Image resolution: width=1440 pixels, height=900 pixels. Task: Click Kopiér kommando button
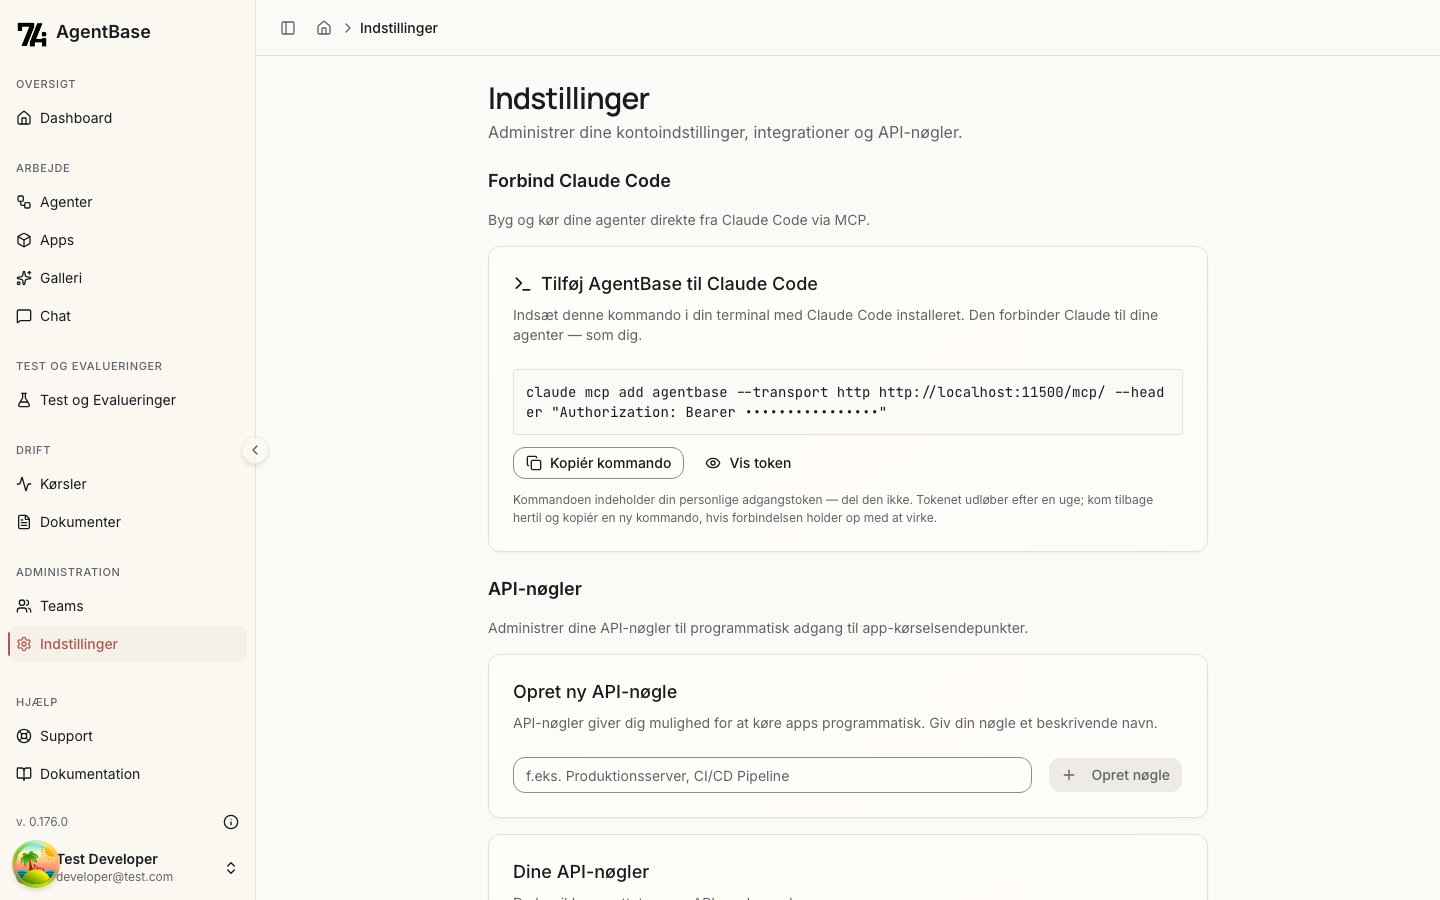tap(598, 463)
